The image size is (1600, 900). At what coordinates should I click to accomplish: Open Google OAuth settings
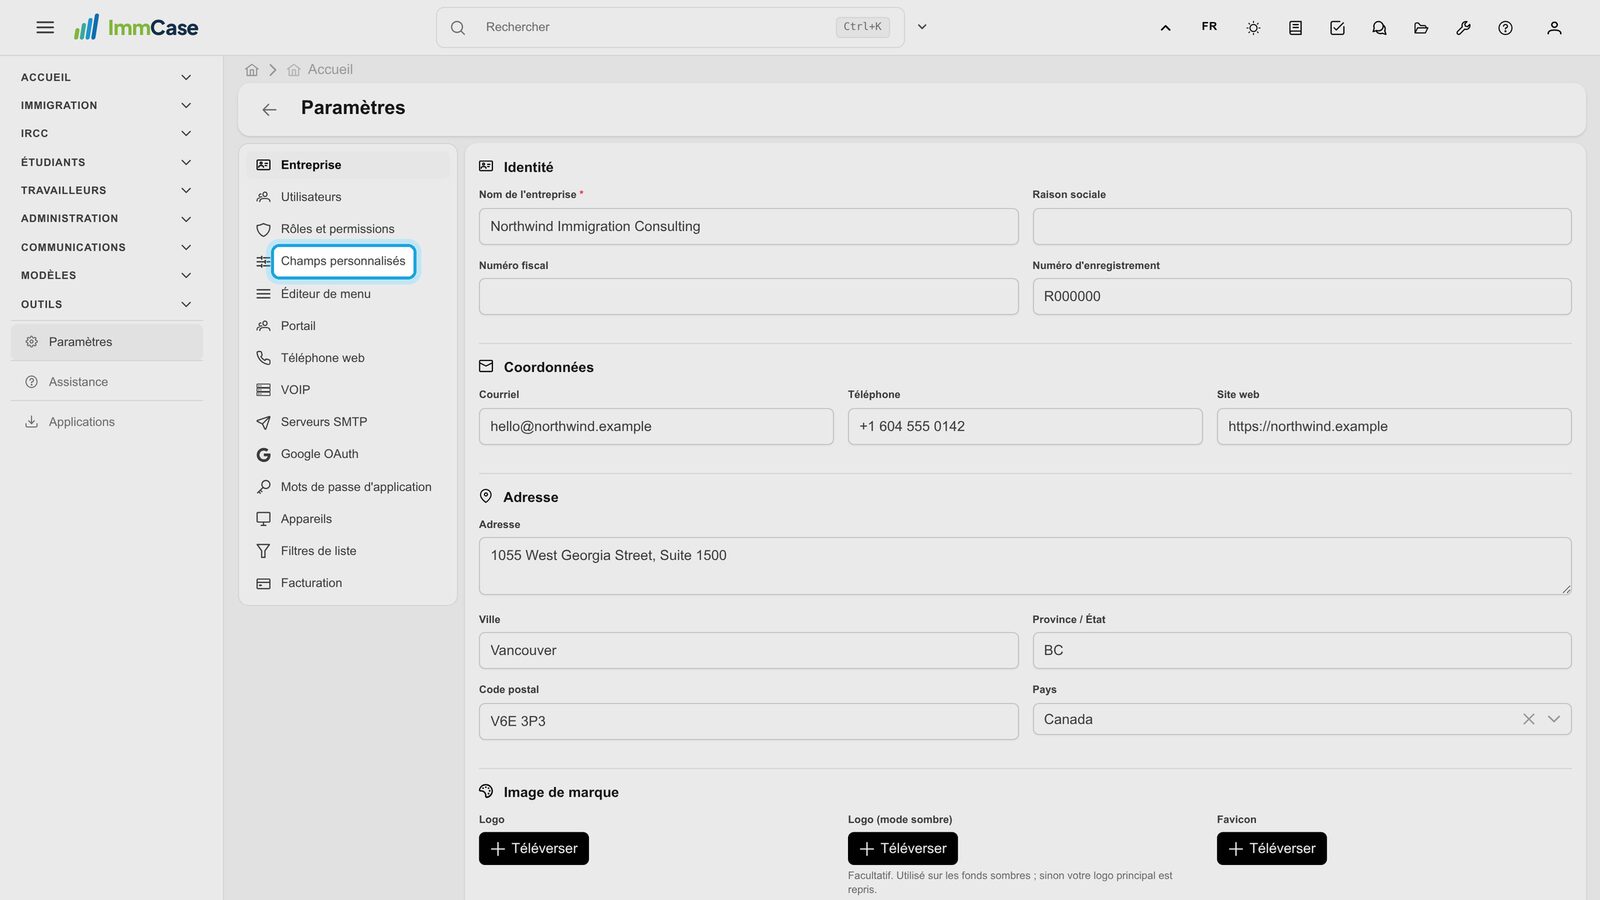click(348, 454)
